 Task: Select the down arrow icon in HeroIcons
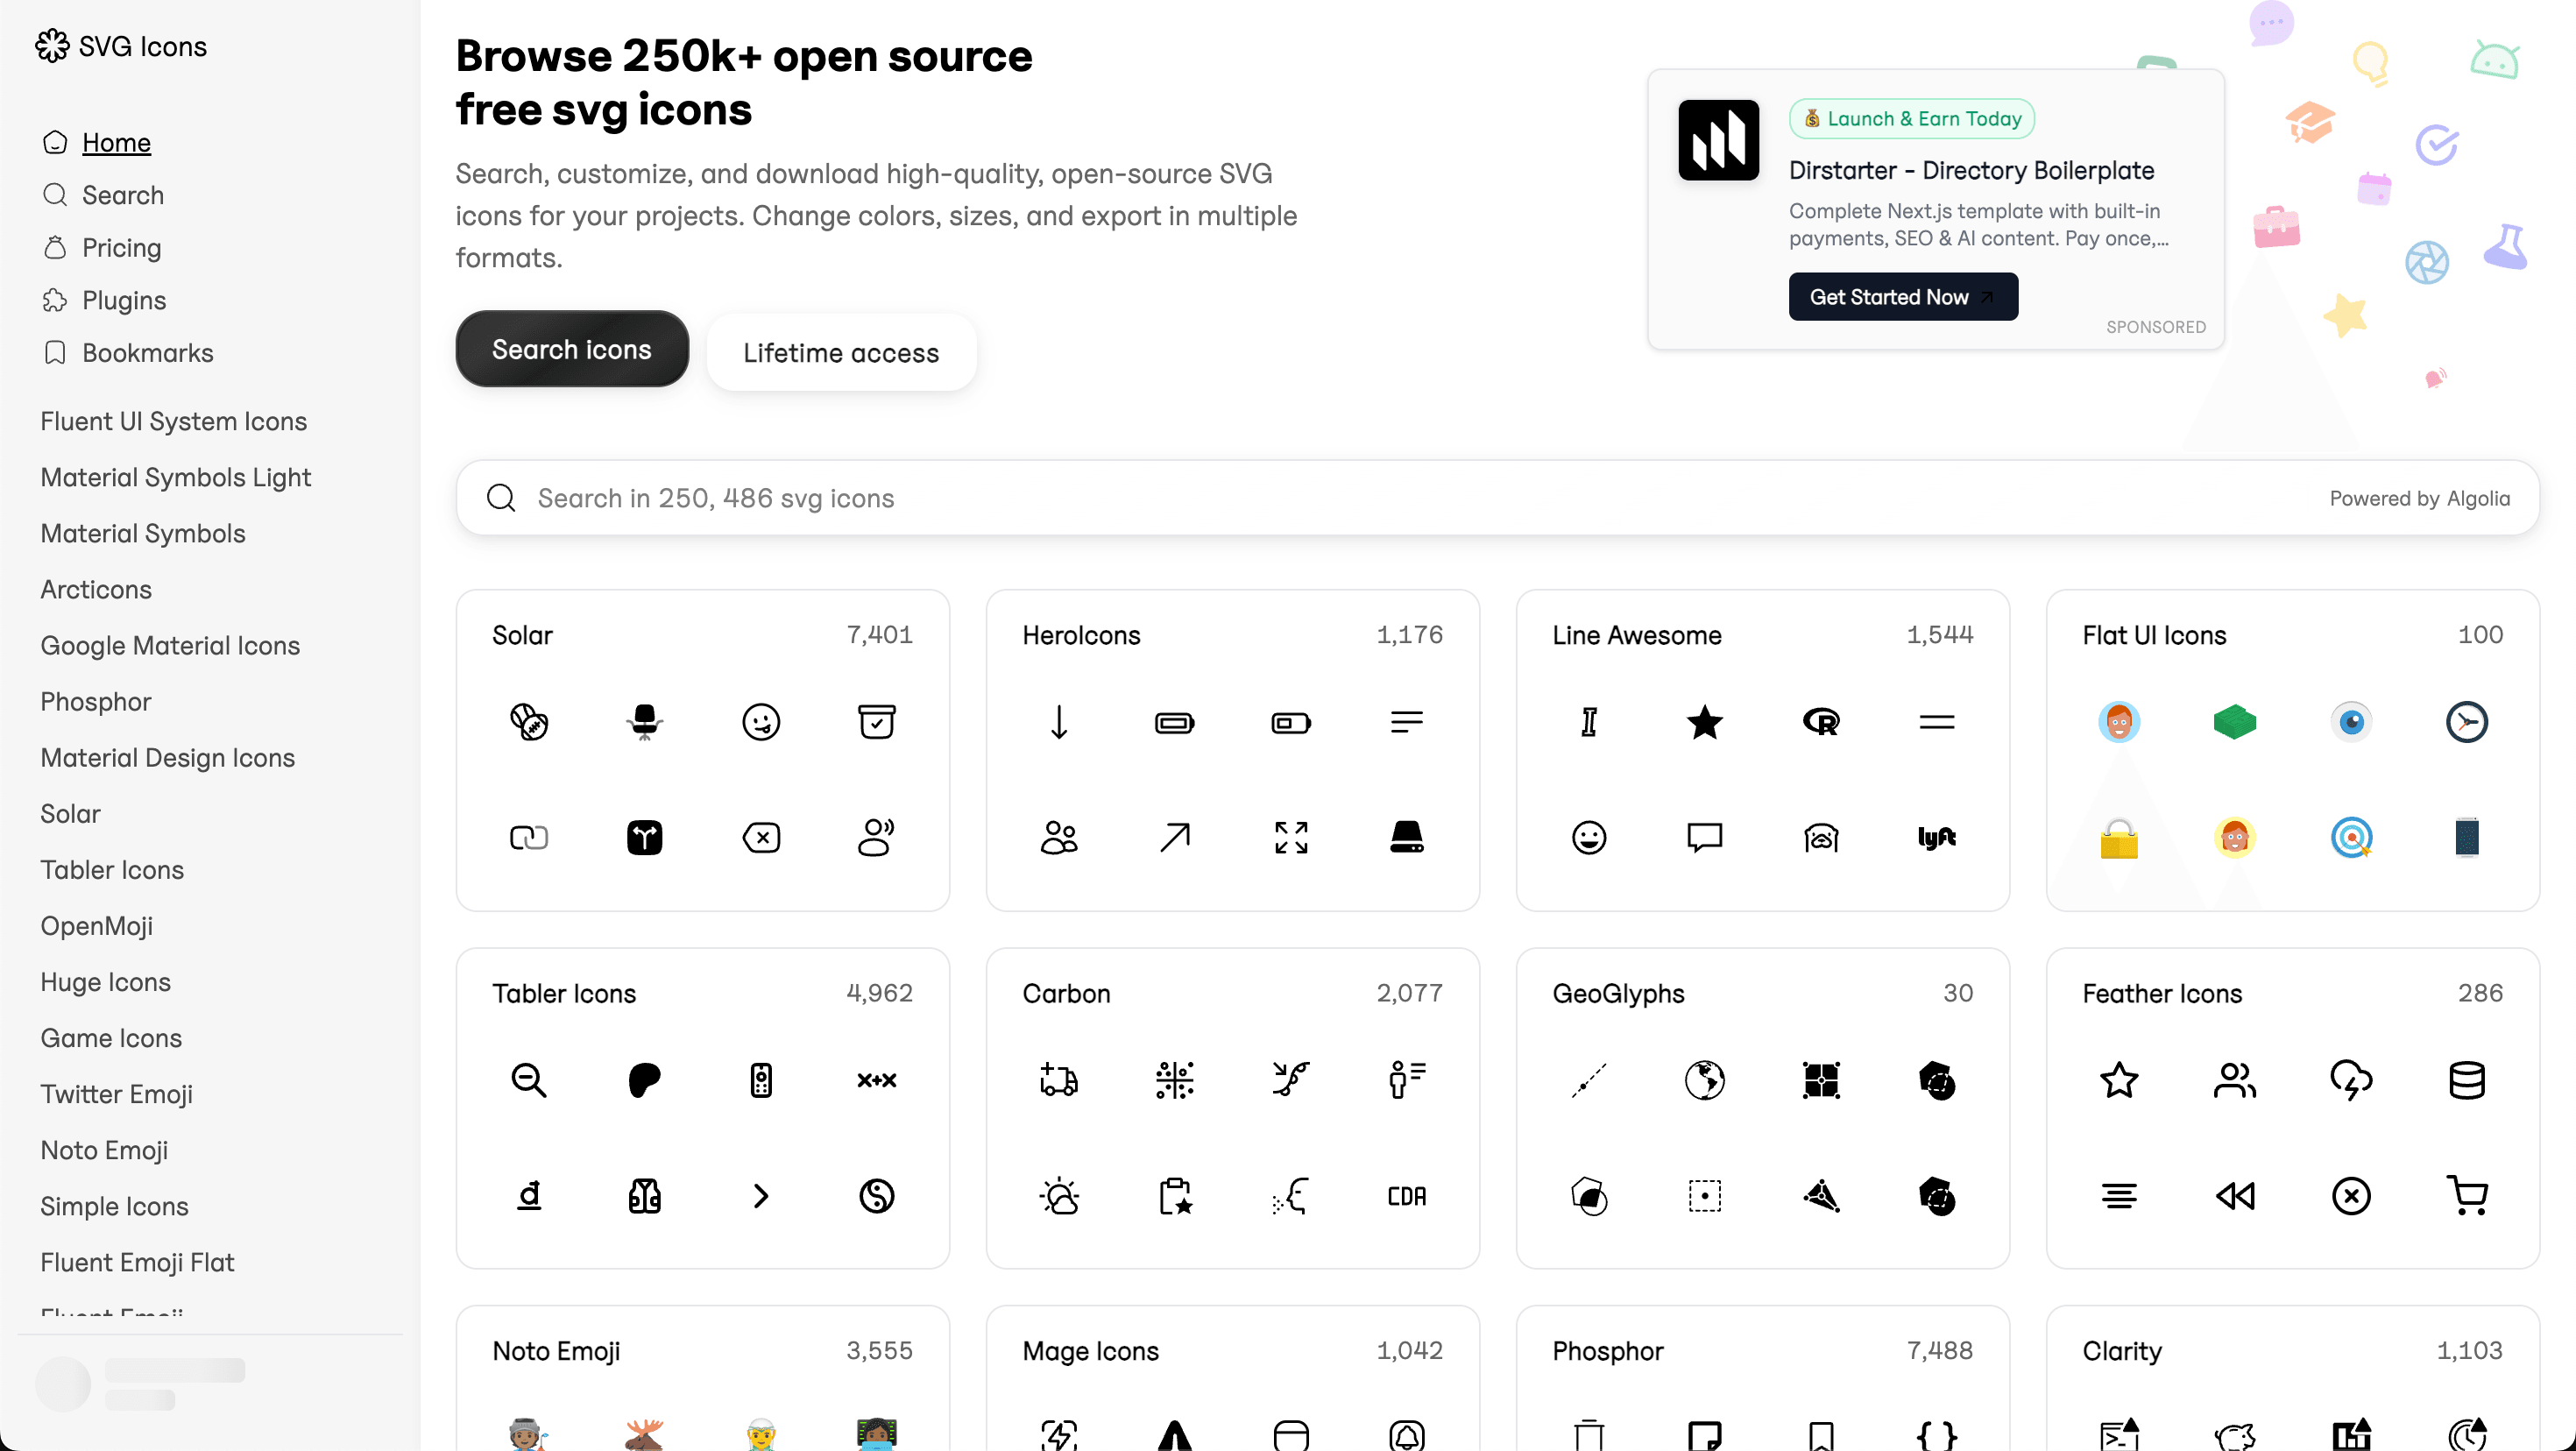[x=1059, y=722]
